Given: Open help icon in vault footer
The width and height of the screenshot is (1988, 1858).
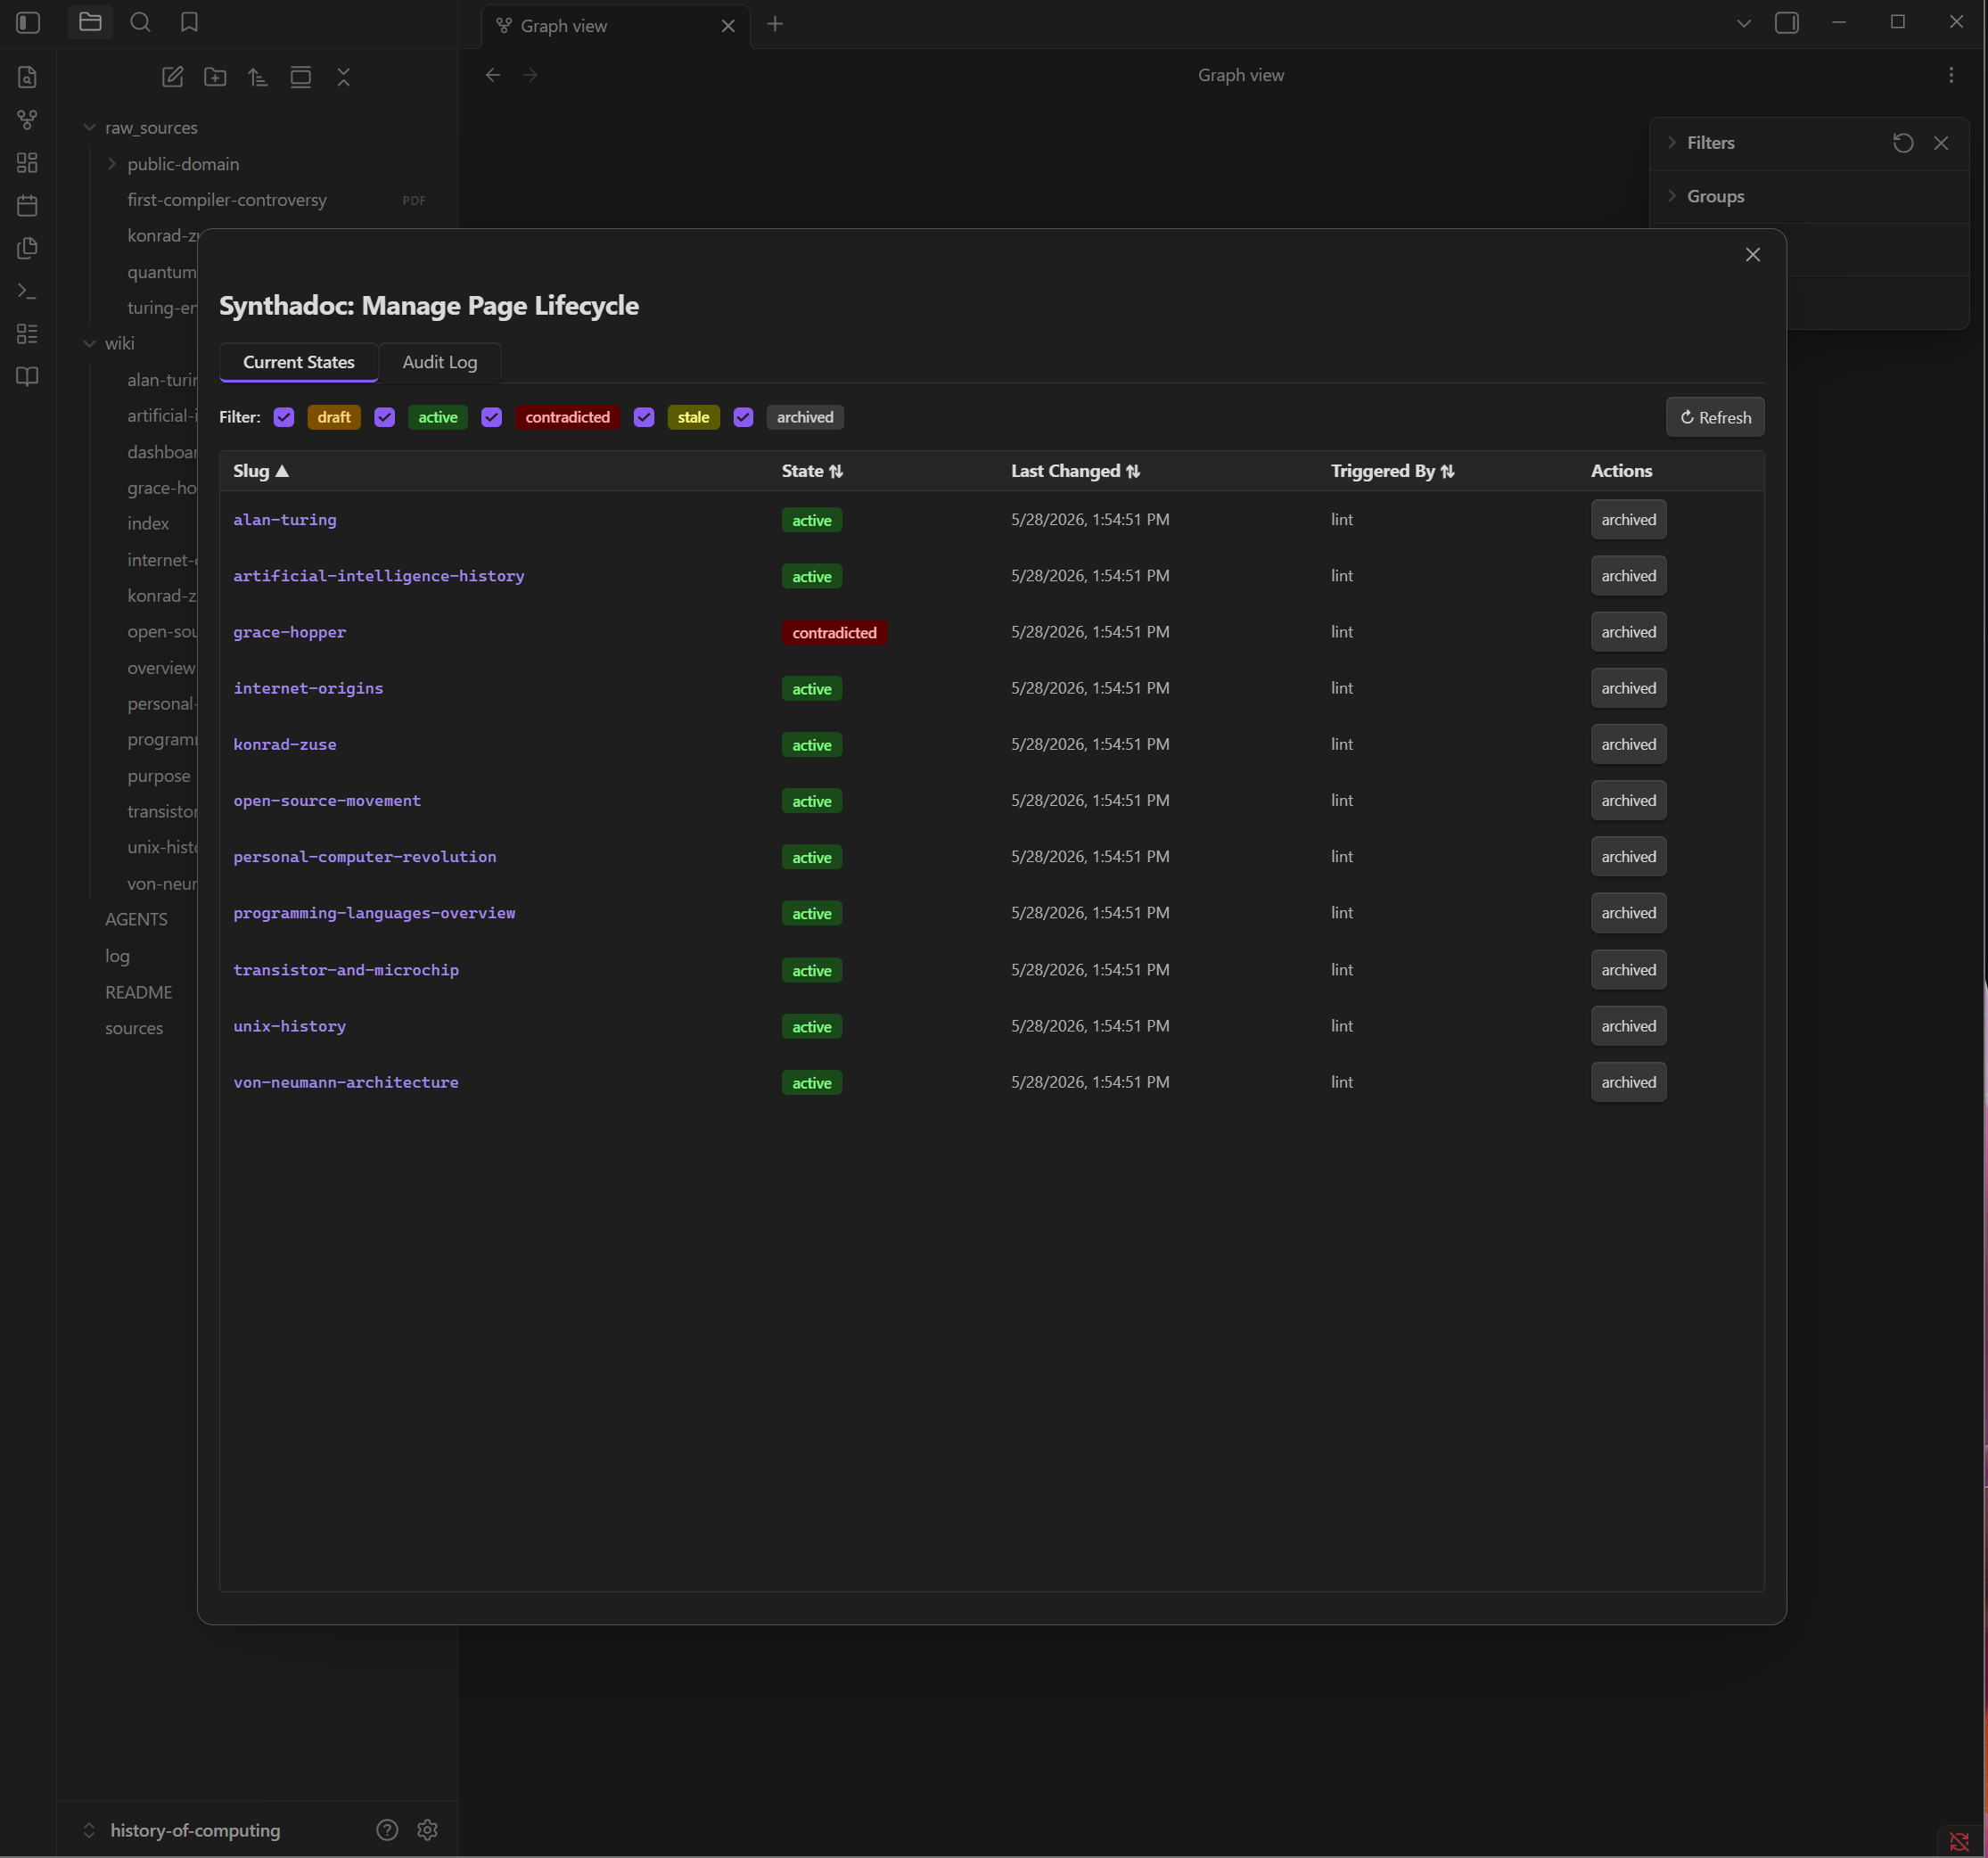Looking at the screenshot, I should 387,1830.
